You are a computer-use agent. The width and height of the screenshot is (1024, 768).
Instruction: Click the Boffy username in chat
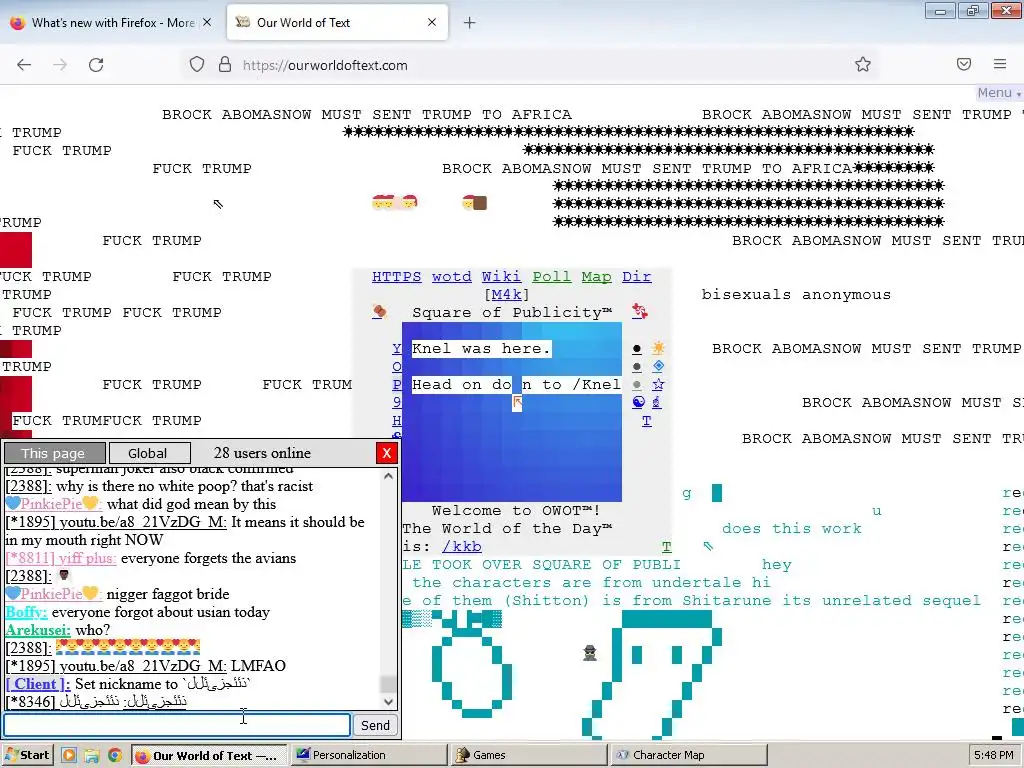26,612
